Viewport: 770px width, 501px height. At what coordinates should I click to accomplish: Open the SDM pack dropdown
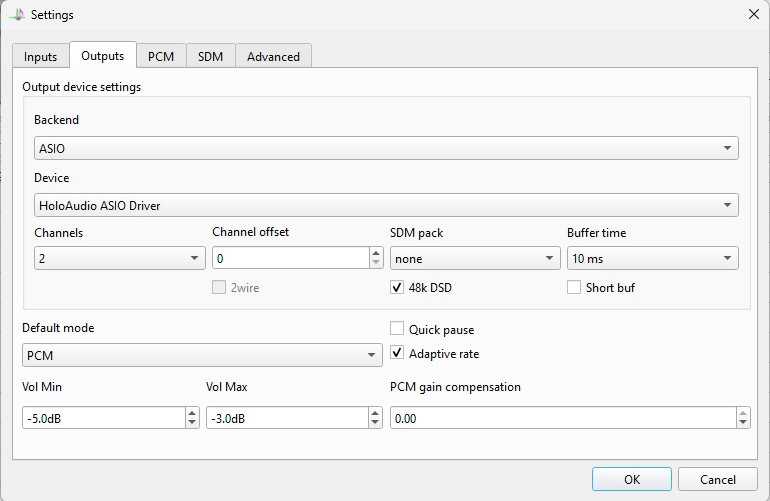point(475,259)
